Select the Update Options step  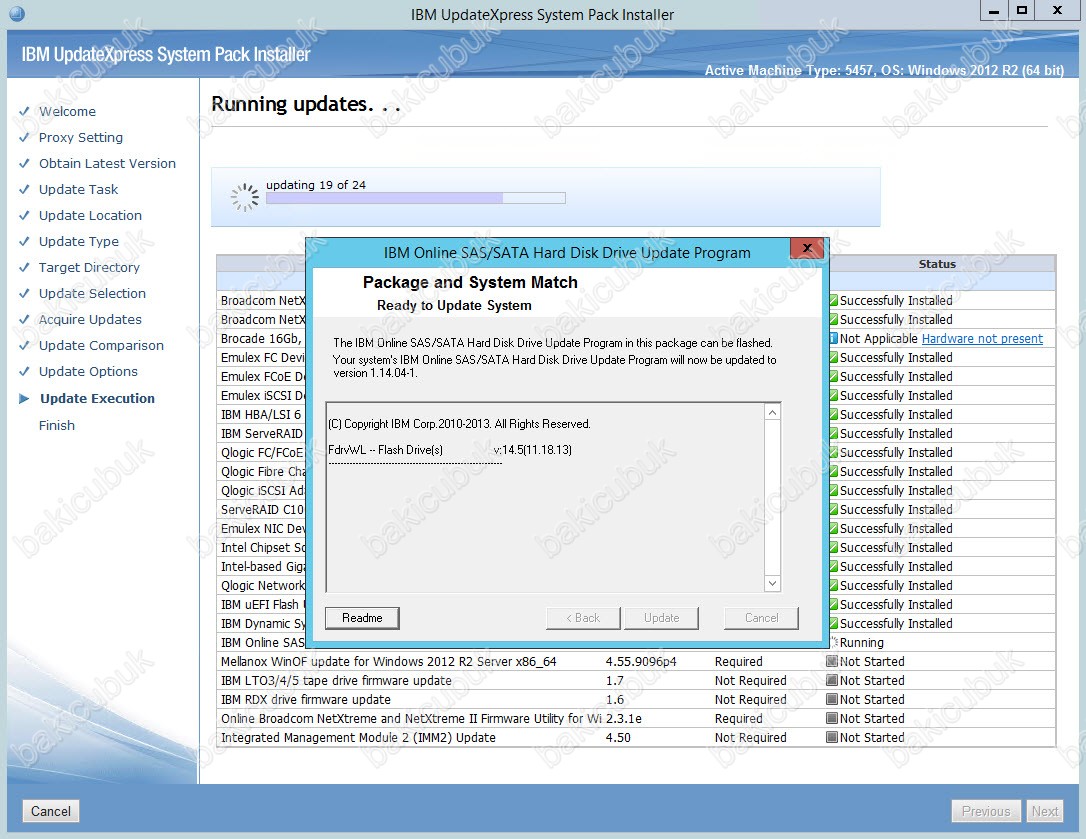point(88,371)
